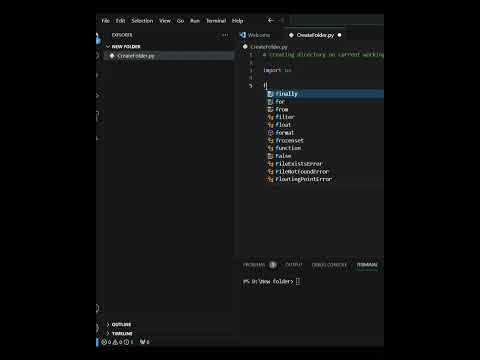Open Explorer views and more actions ellipsis
The width and height of the screenshot is (480, 360).
coord(225,35)
